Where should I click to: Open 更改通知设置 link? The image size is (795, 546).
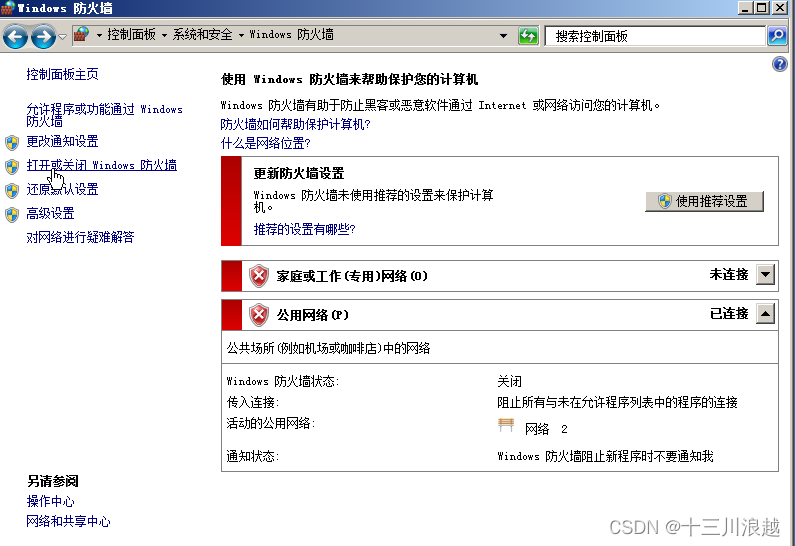[62, 141]
